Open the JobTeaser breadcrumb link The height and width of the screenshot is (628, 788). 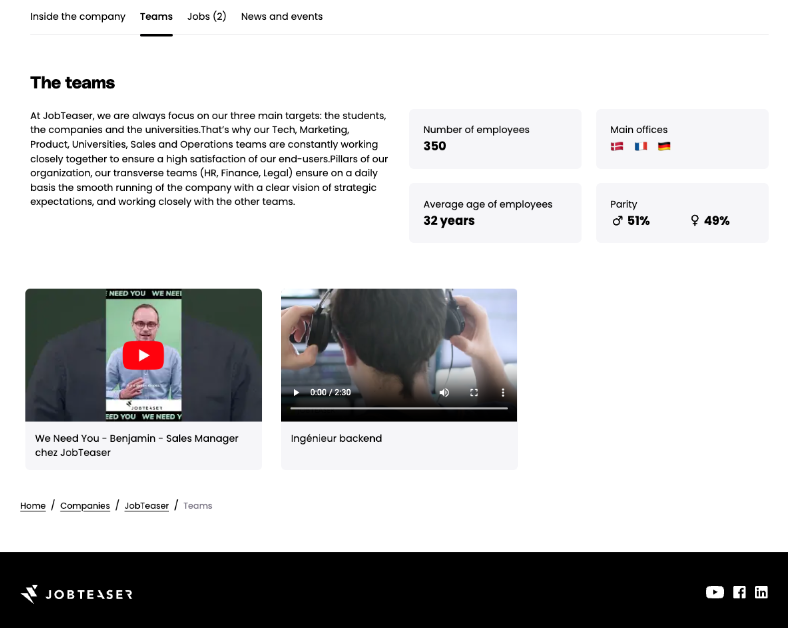coord(147,506)
